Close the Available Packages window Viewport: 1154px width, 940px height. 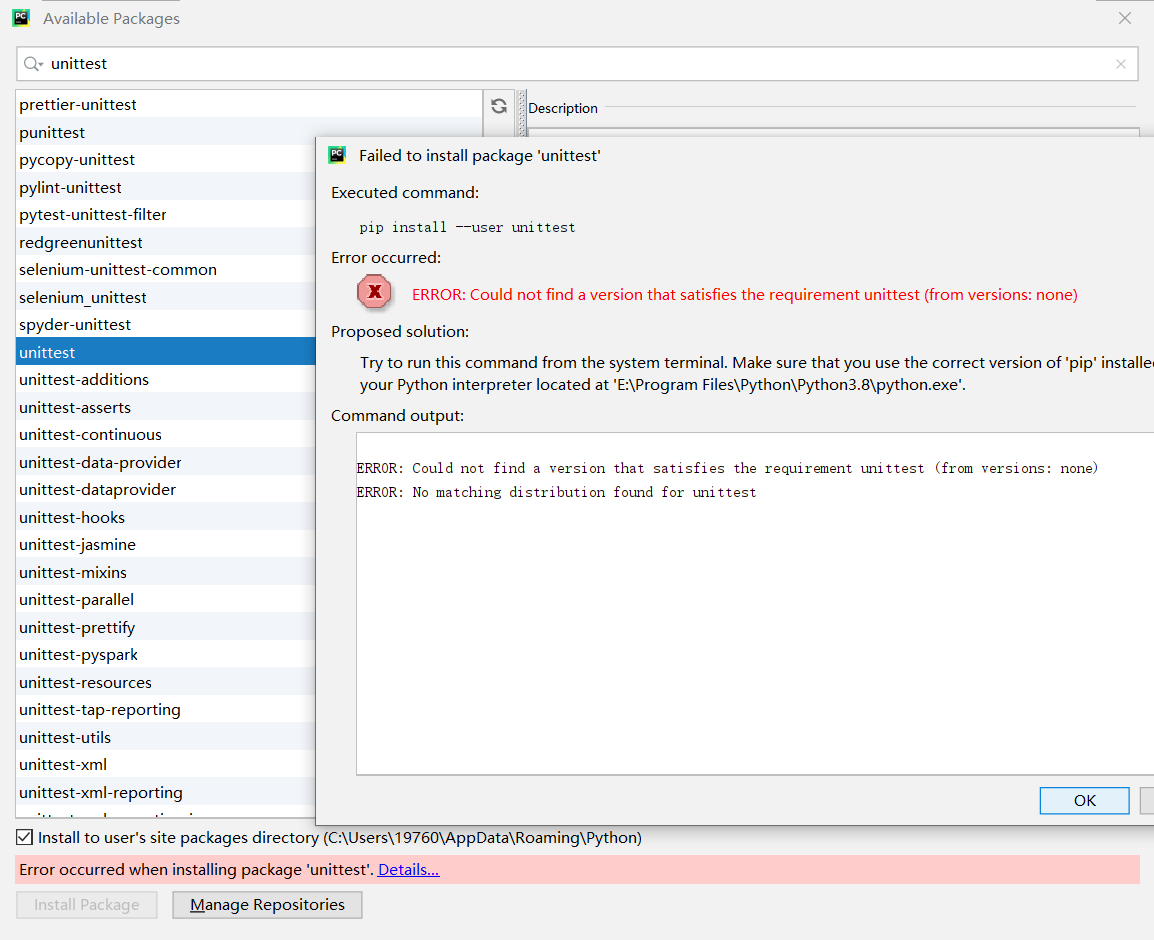[1125, 18]
